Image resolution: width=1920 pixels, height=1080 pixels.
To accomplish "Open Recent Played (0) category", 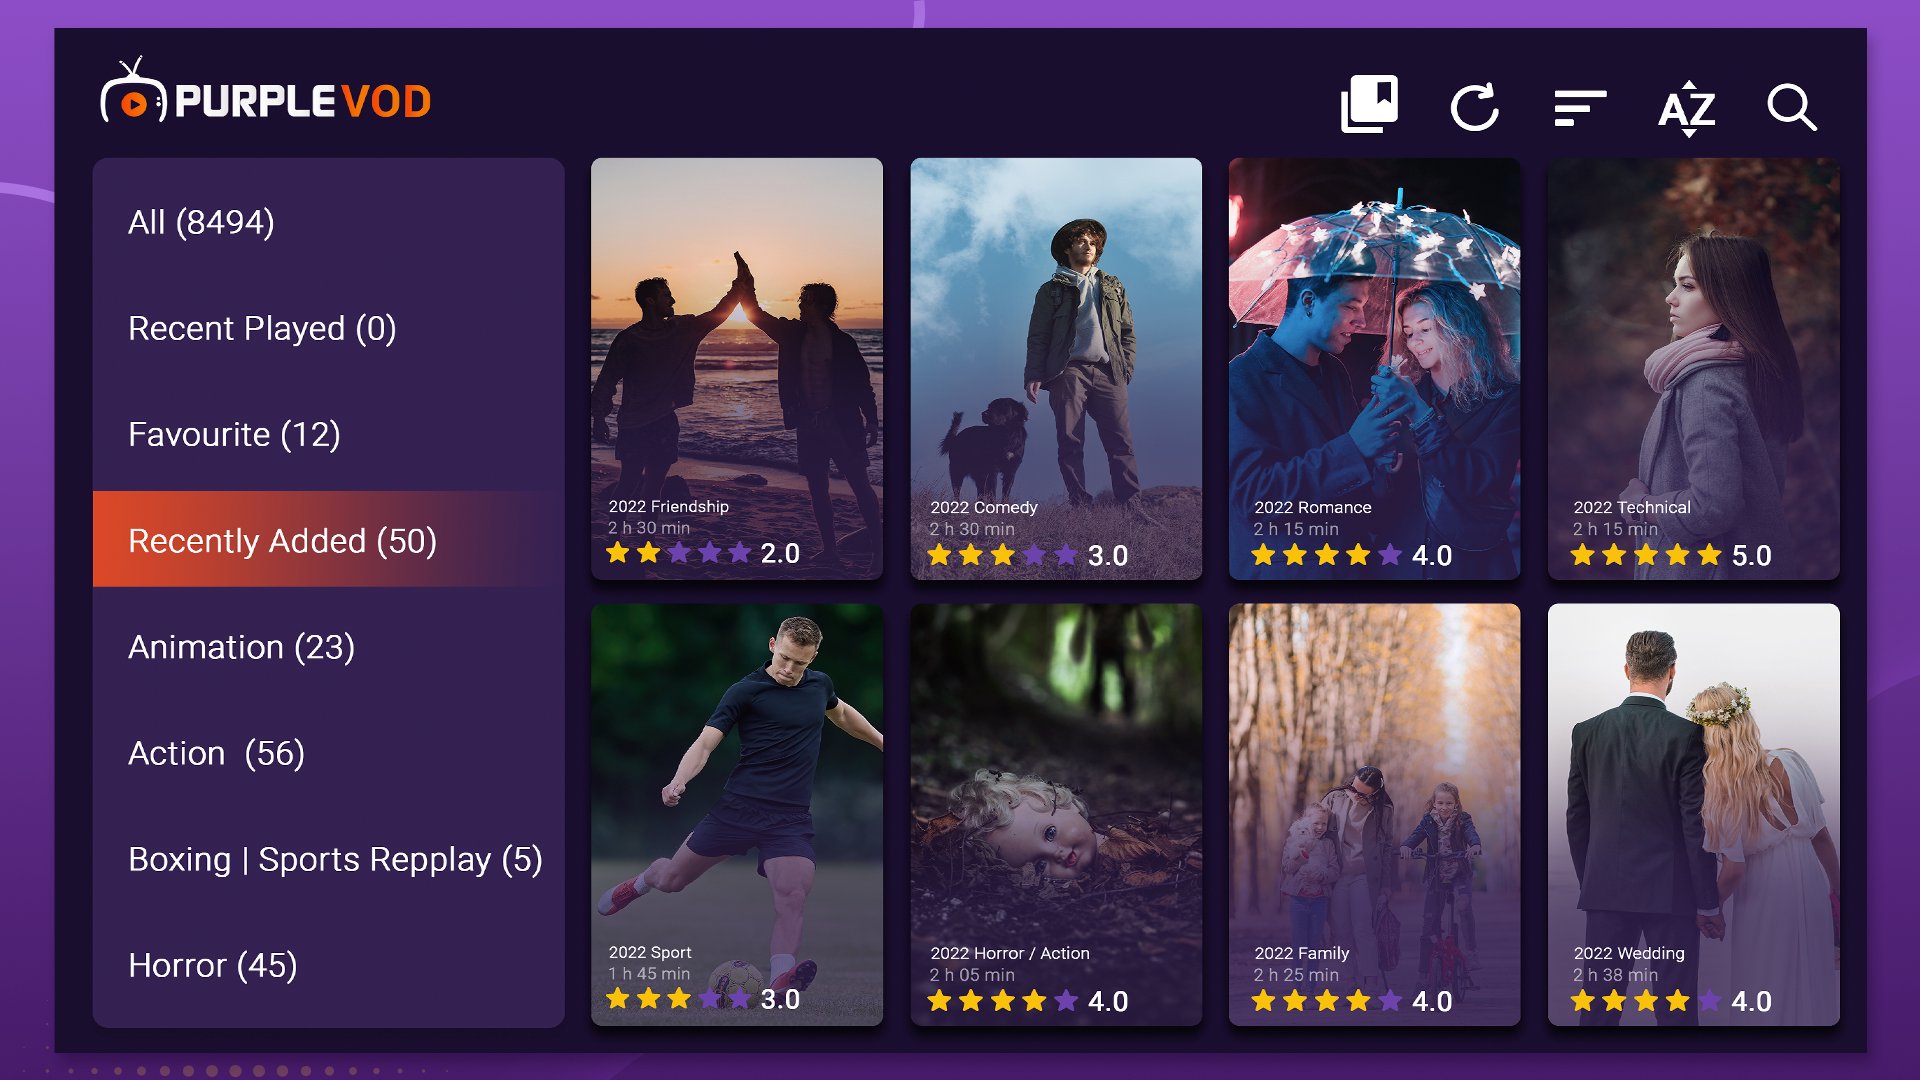I will (x=328, y=328).
